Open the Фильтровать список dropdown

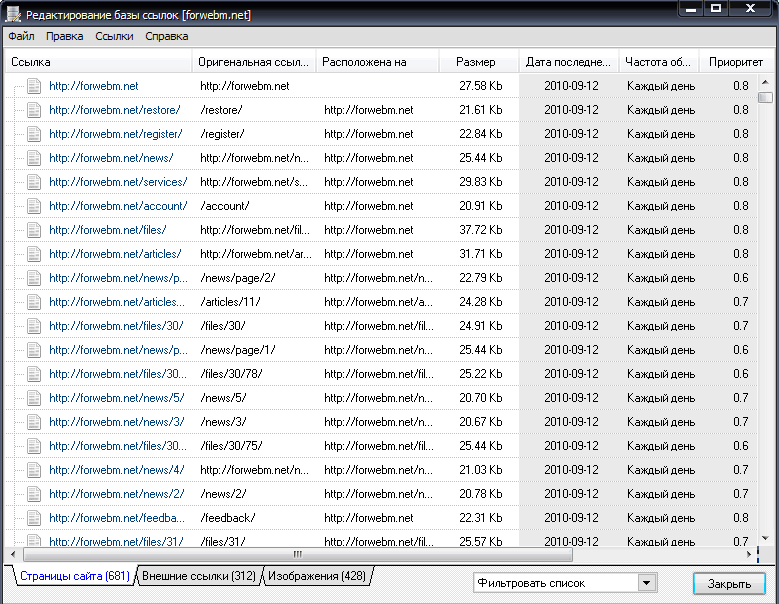click(x=565, y=583)
